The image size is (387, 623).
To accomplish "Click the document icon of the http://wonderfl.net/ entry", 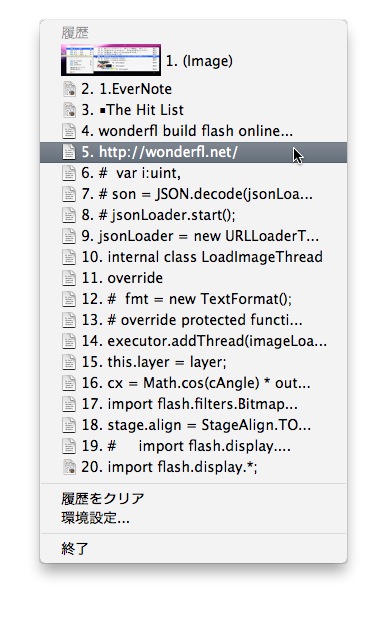I will tap(69, 152).
